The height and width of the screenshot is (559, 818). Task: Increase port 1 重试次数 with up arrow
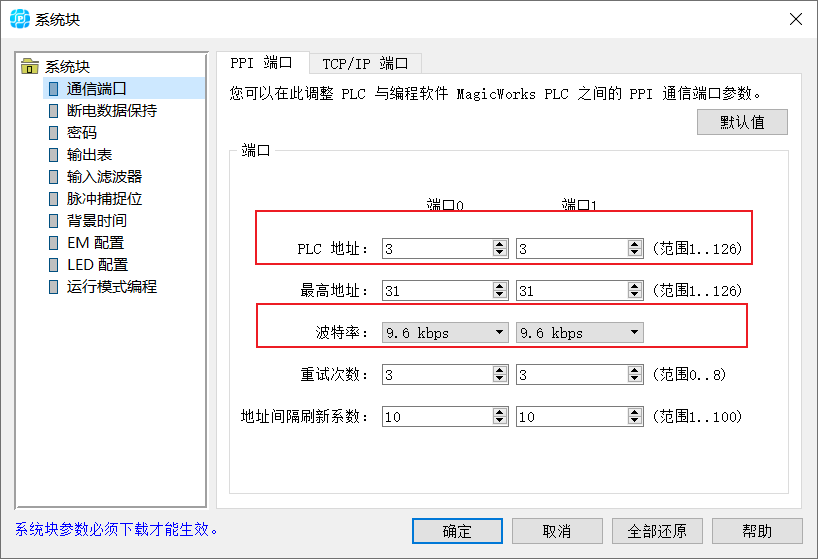pyautogui.click(x=635, y=370)
